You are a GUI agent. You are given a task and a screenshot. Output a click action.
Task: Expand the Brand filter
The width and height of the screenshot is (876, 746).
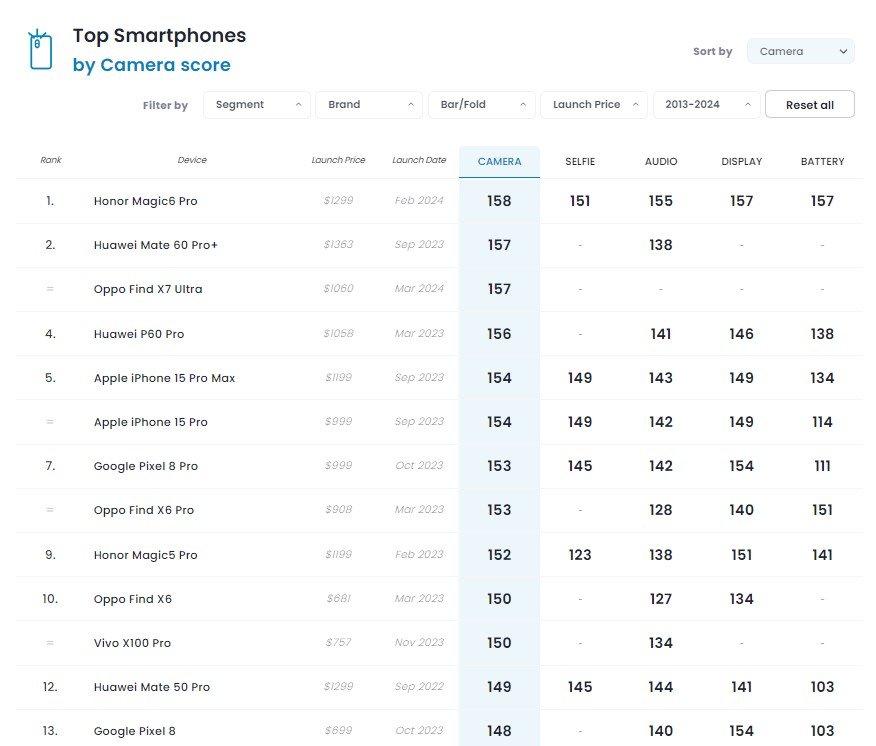(369, 104)
